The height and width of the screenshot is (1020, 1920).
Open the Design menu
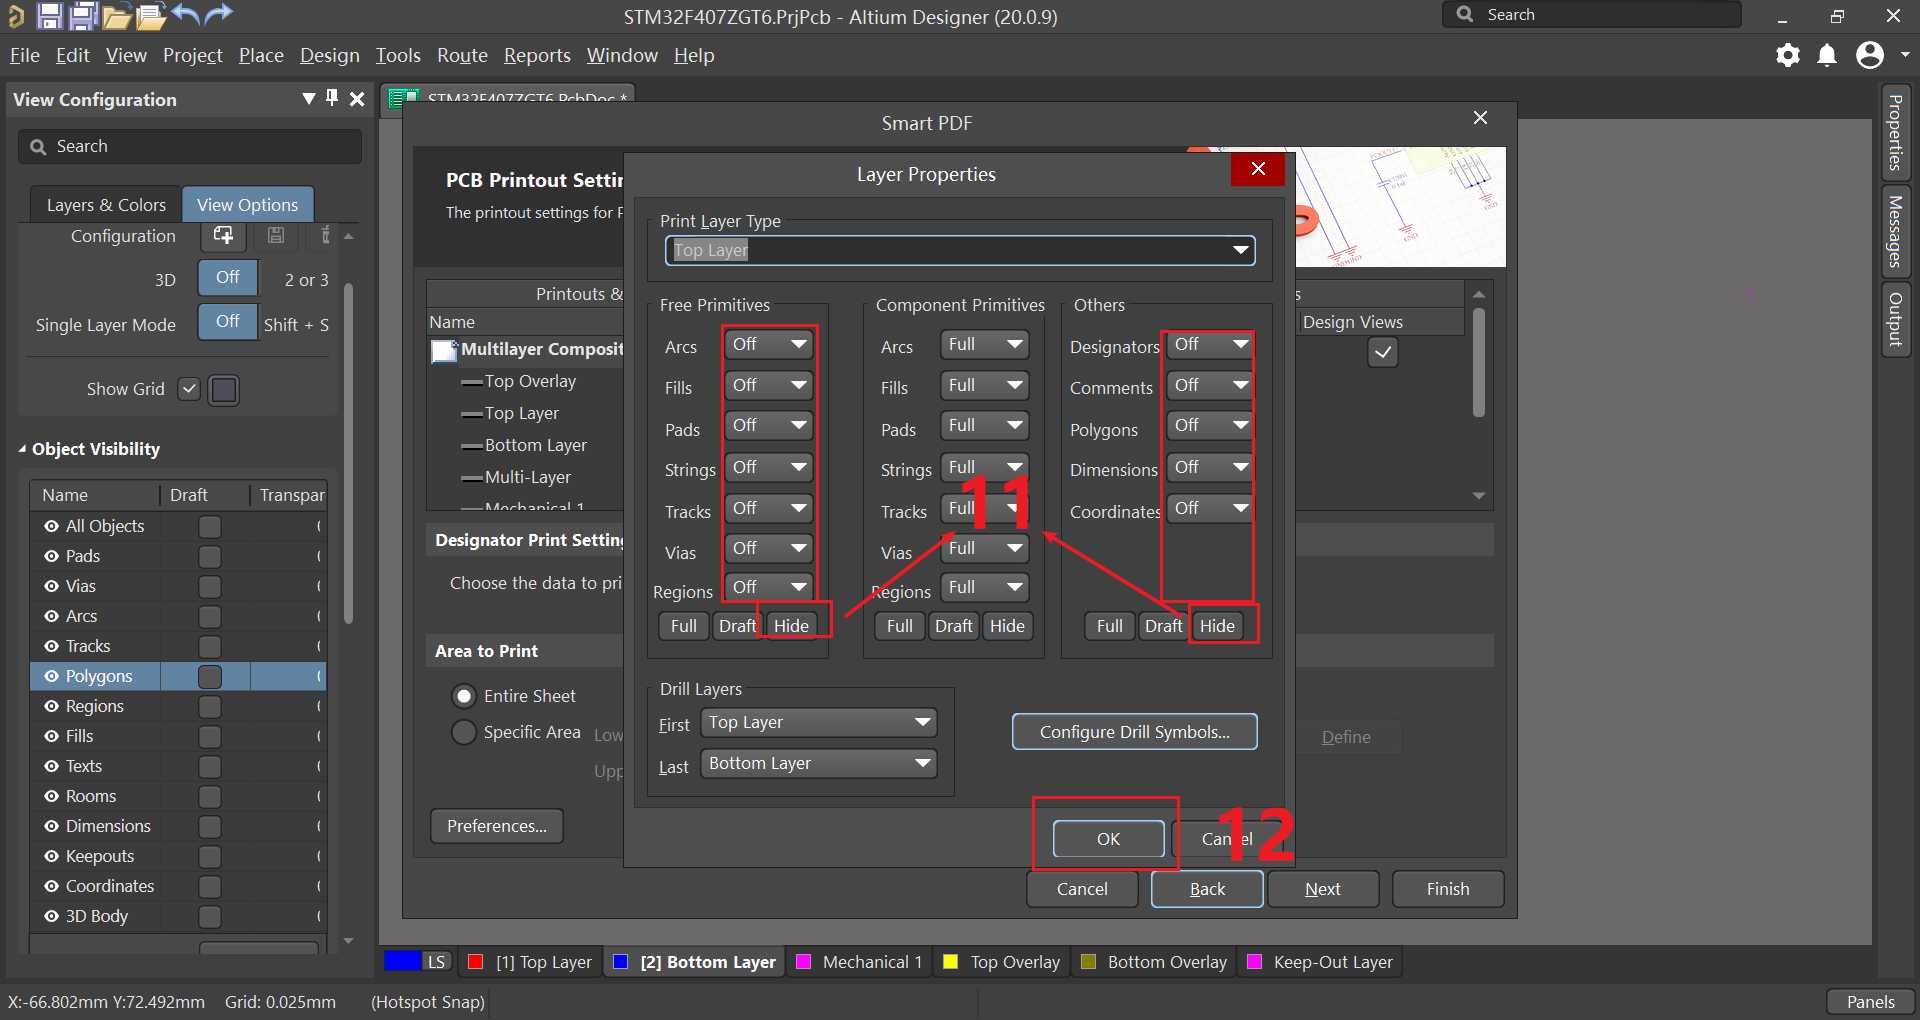click(x=330, y=55)
